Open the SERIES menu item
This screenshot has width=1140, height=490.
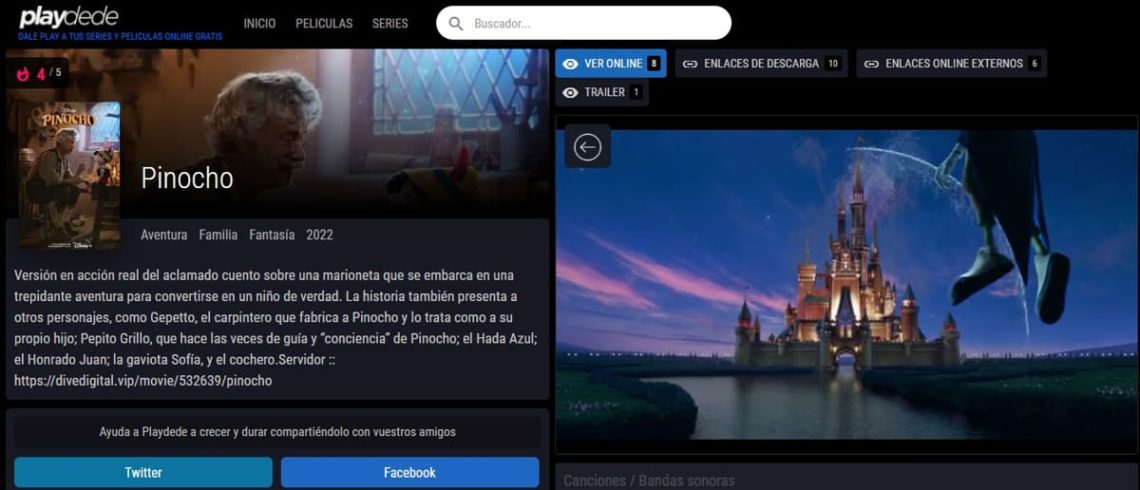390,23
